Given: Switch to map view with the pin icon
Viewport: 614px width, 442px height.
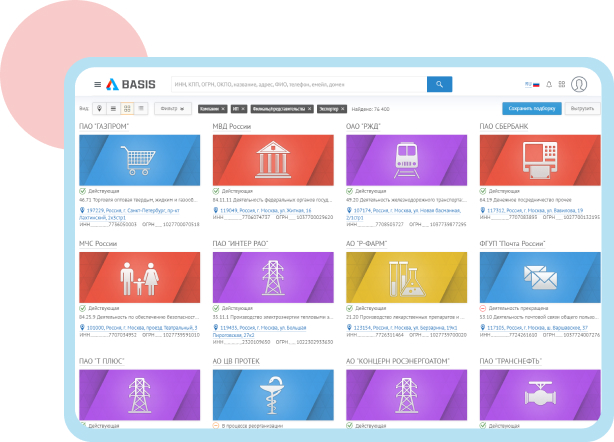Looking at the screenshot, I should (x=100, y=108).
